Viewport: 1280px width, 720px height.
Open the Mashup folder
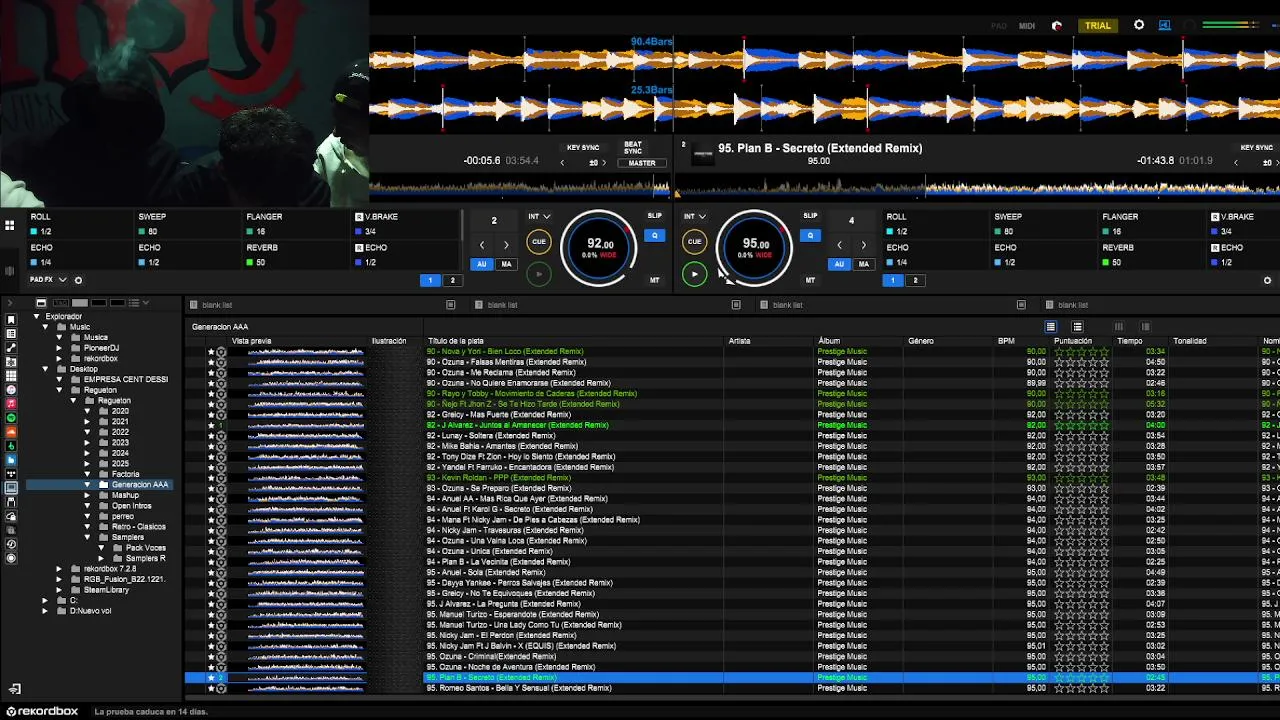125,495
